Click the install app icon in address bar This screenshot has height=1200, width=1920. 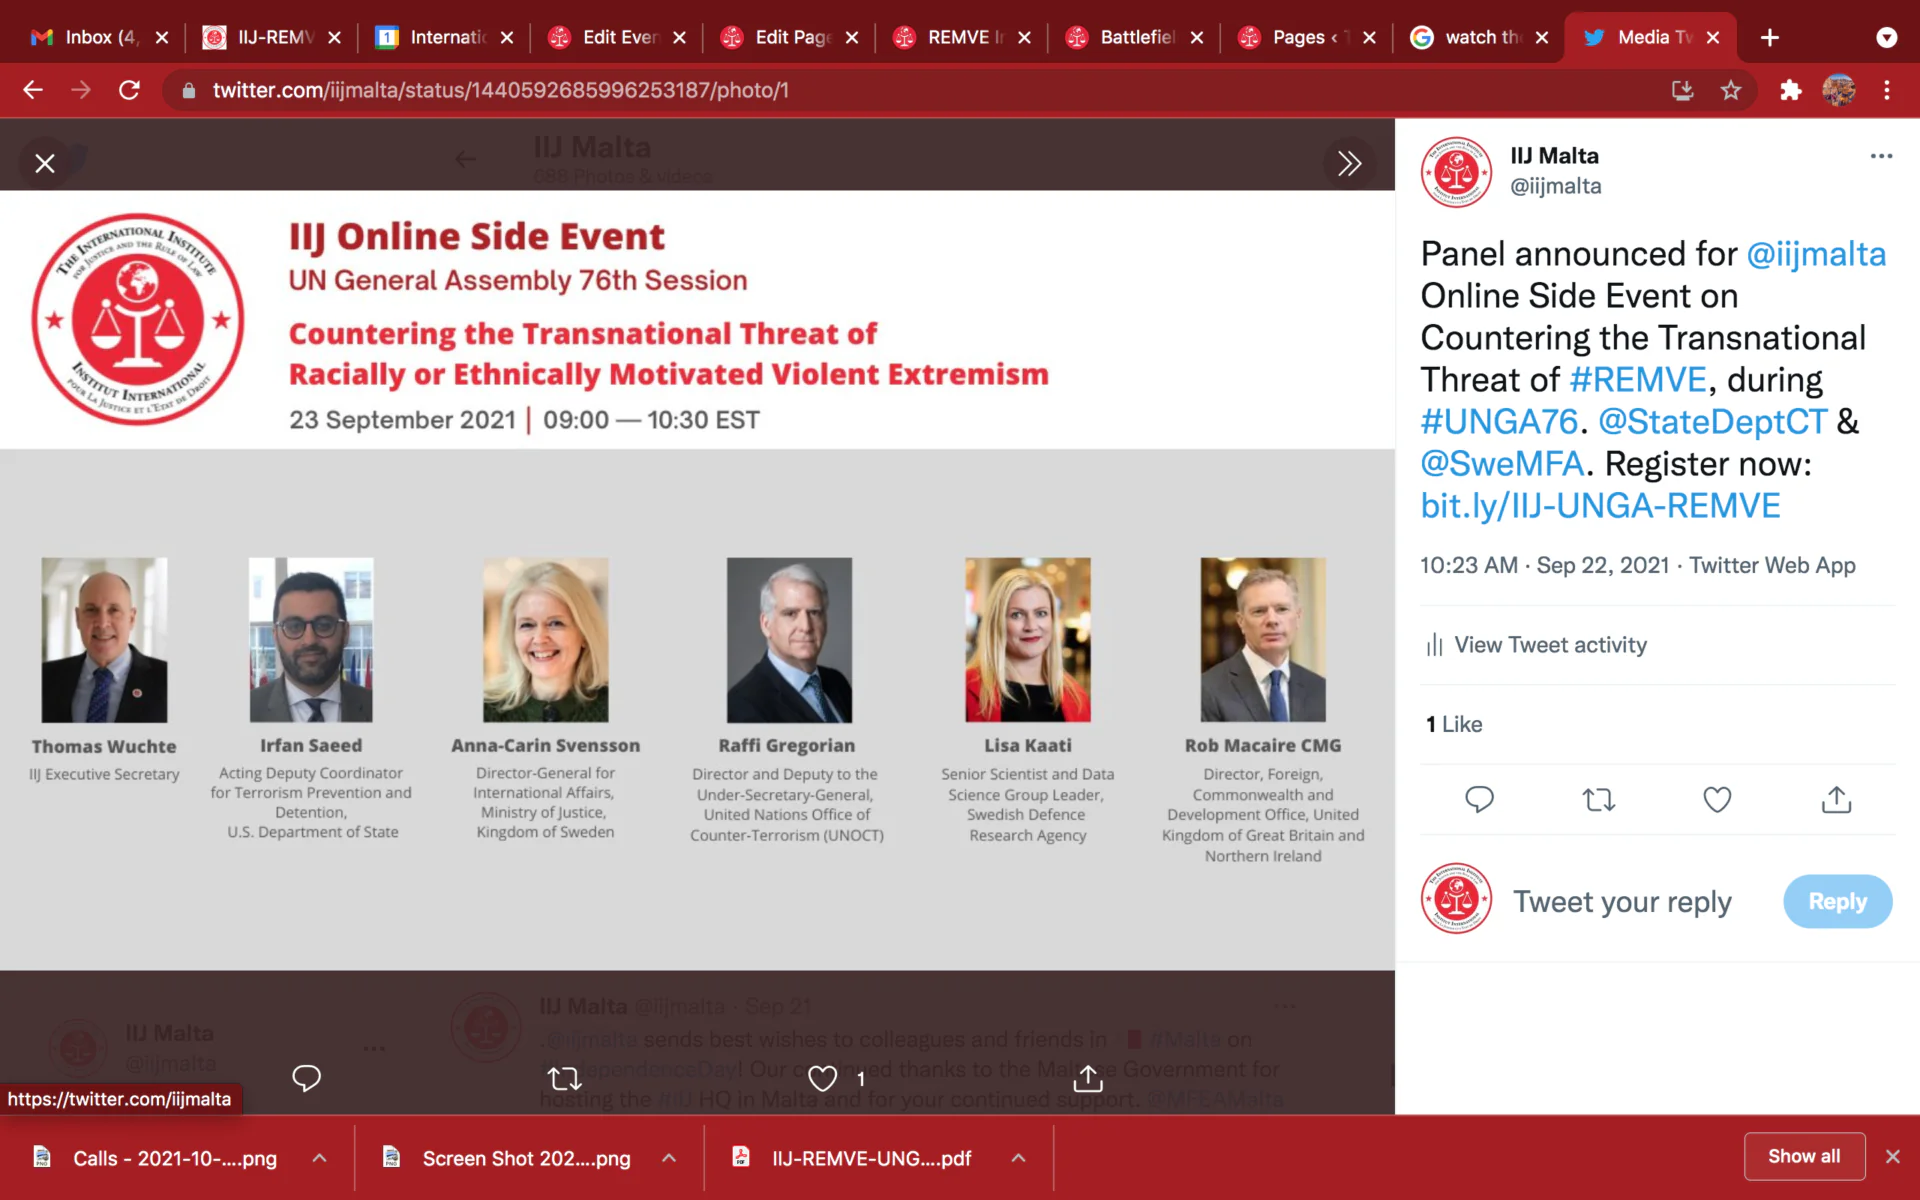click(x=1683, y=90)
